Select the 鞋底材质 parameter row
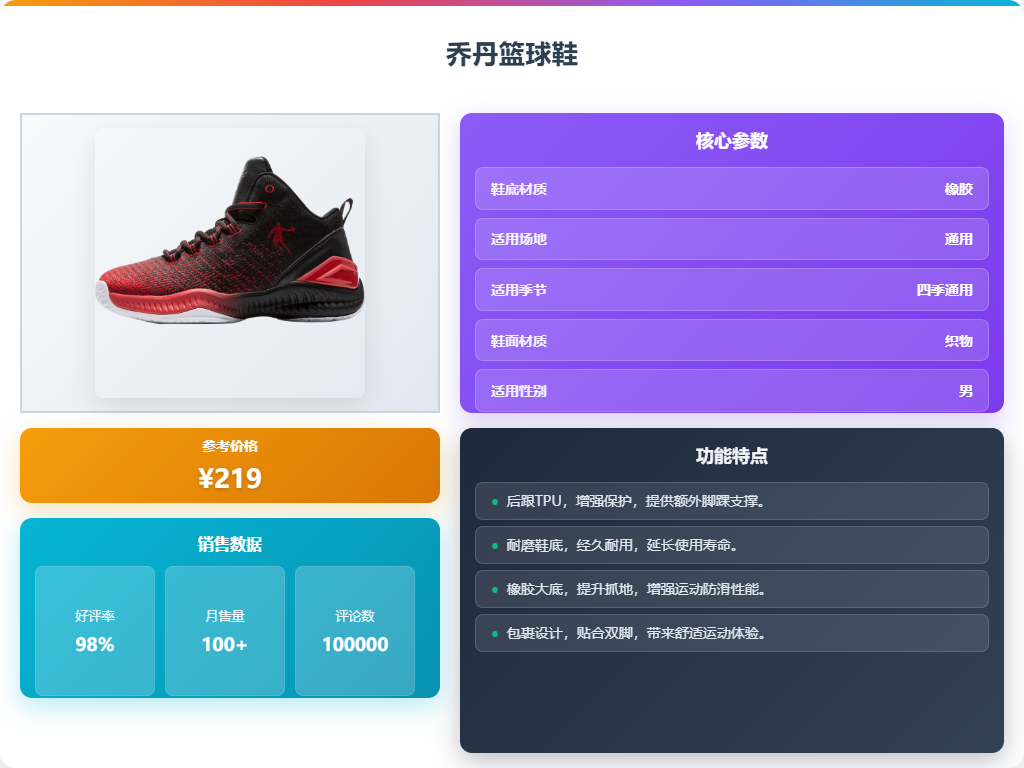 click(731, 189)
